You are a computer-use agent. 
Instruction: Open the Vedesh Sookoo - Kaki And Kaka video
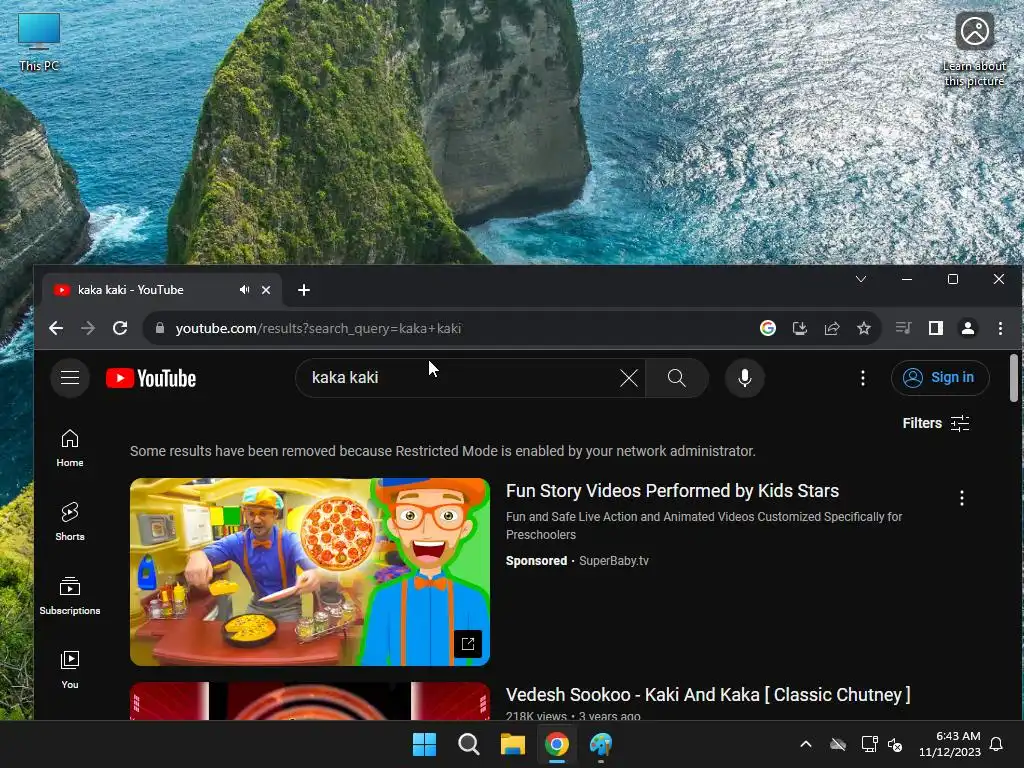(708, 695)
